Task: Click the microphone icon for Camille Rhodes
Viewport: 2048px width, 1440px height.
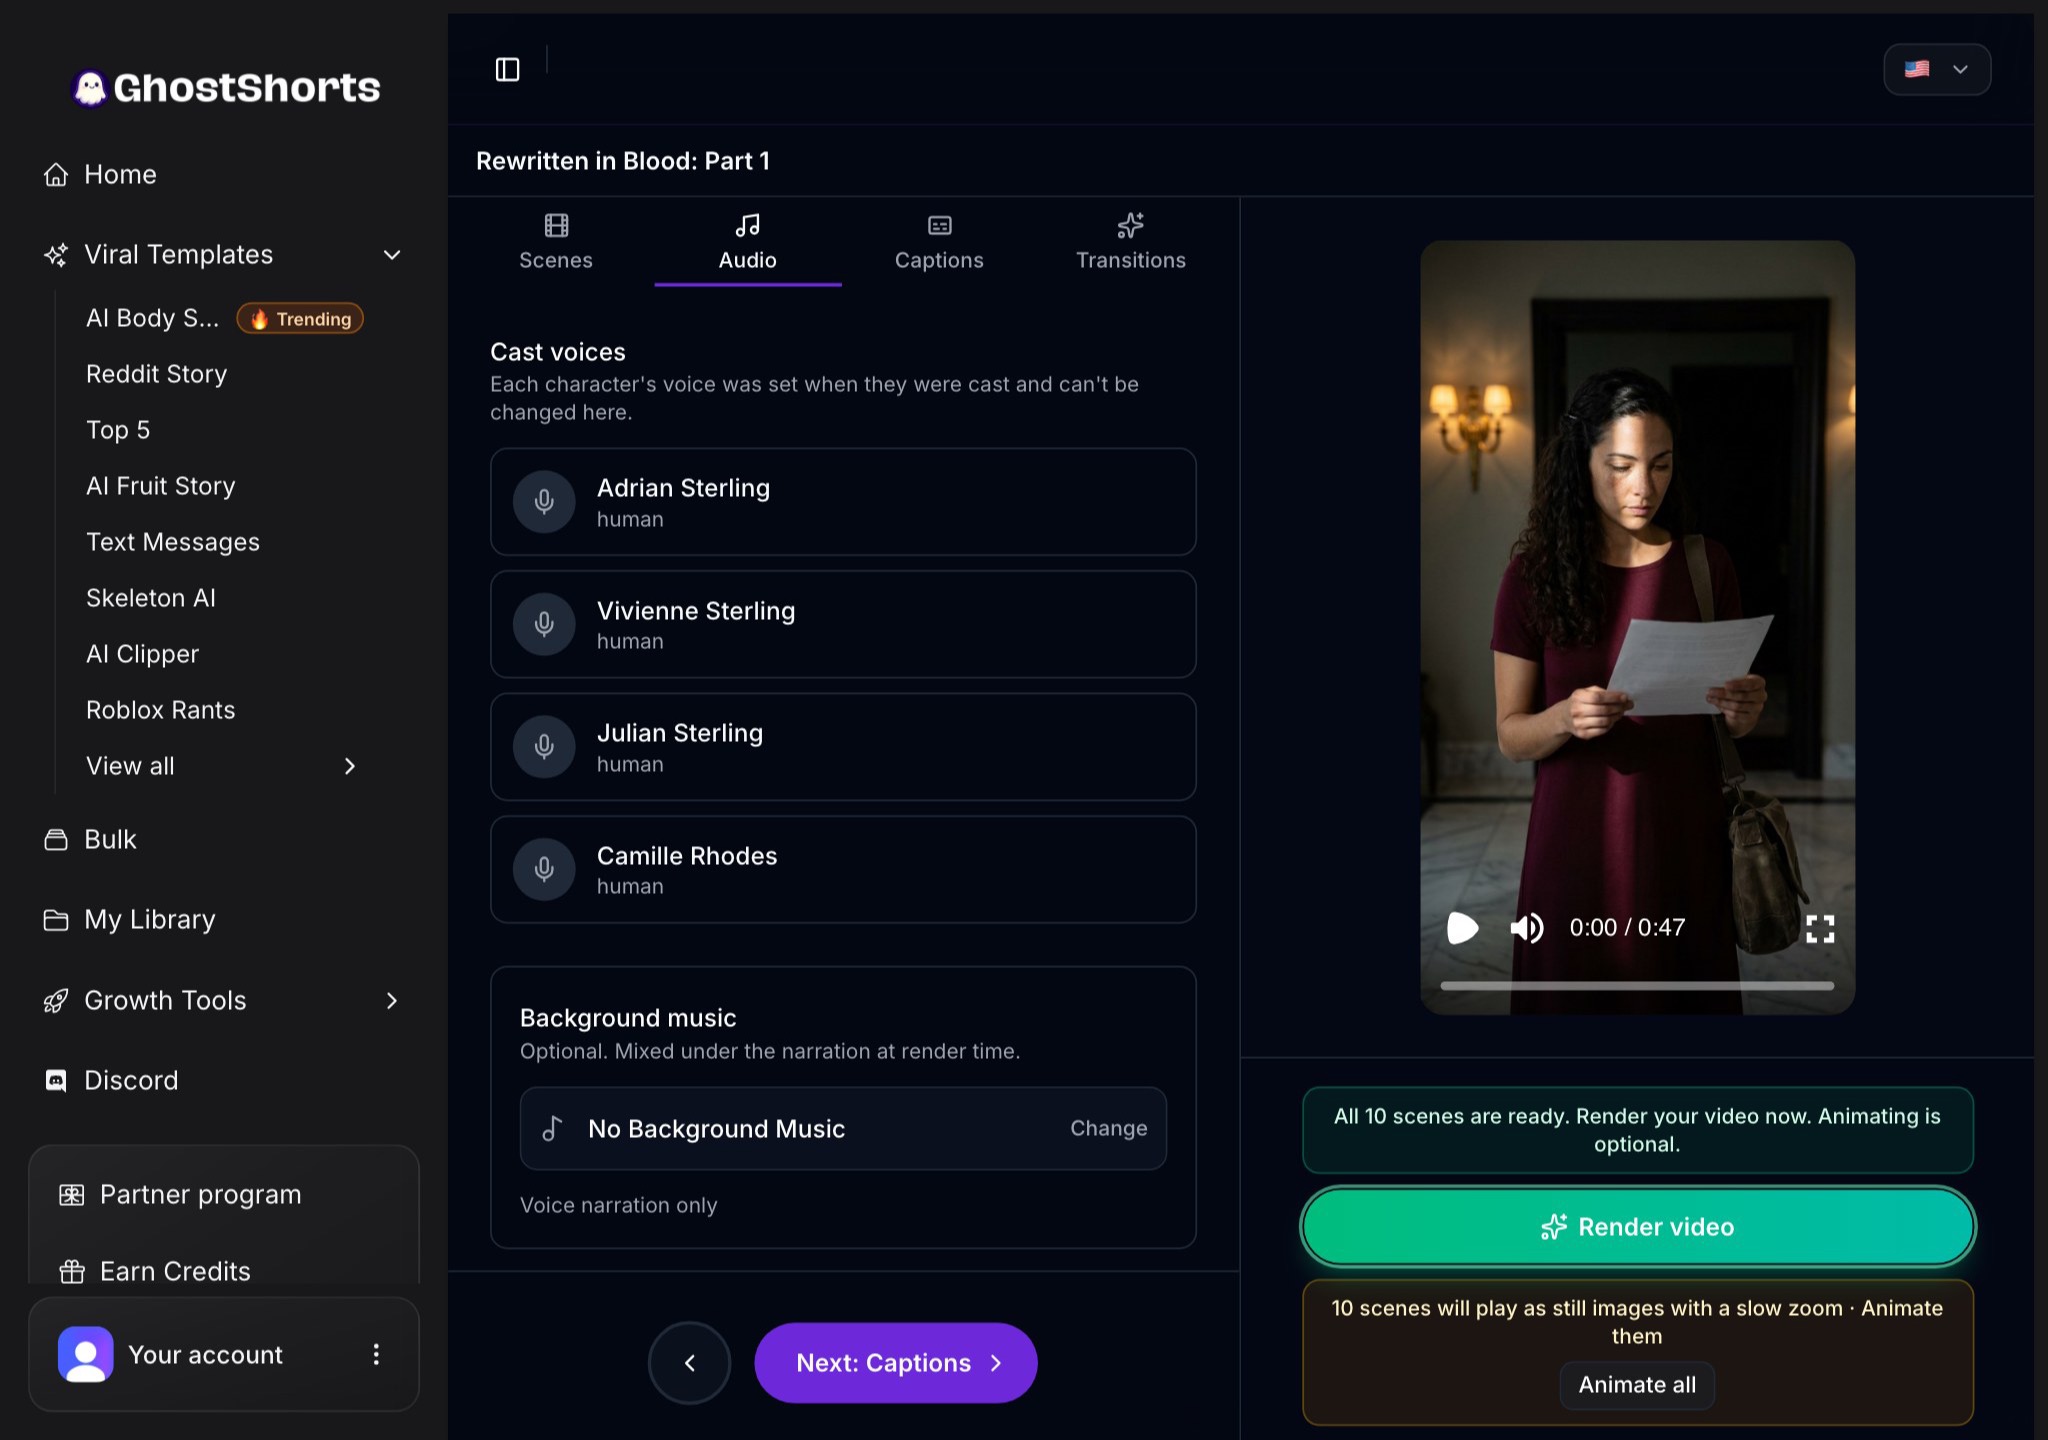Action: 544,869
